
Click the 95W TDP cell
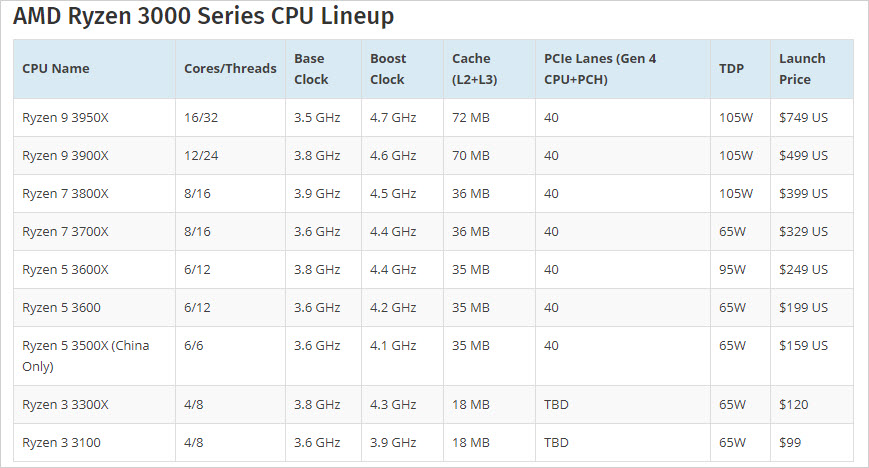tap(732, 270)
